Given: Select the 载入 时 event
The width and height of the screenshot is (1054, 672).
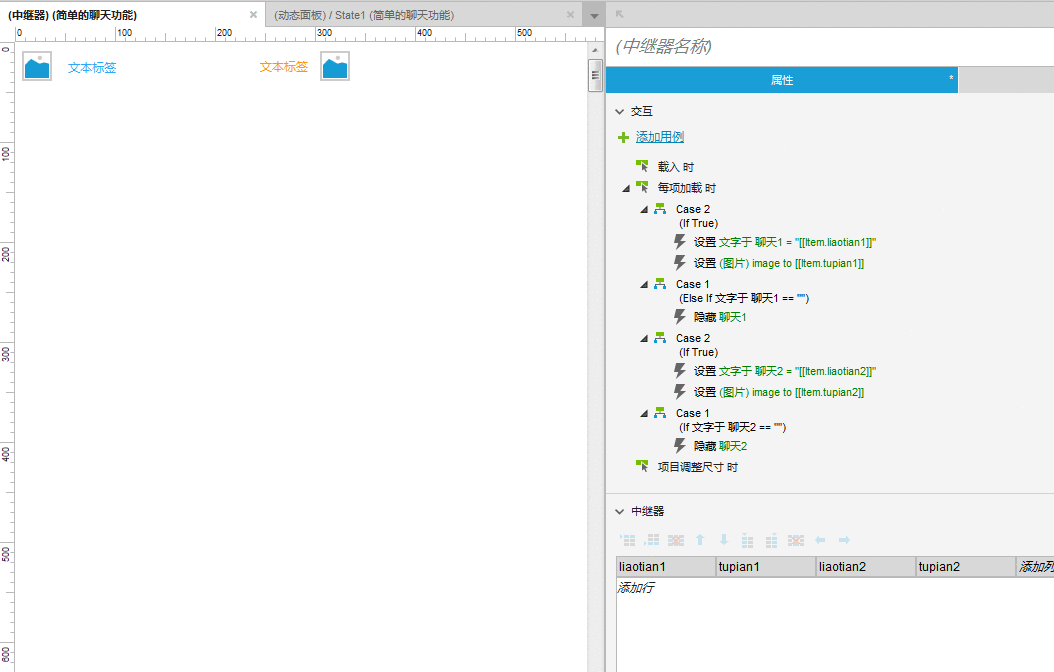Looking at the screenshot, I should pyautogui.click(x=676, y=167).
